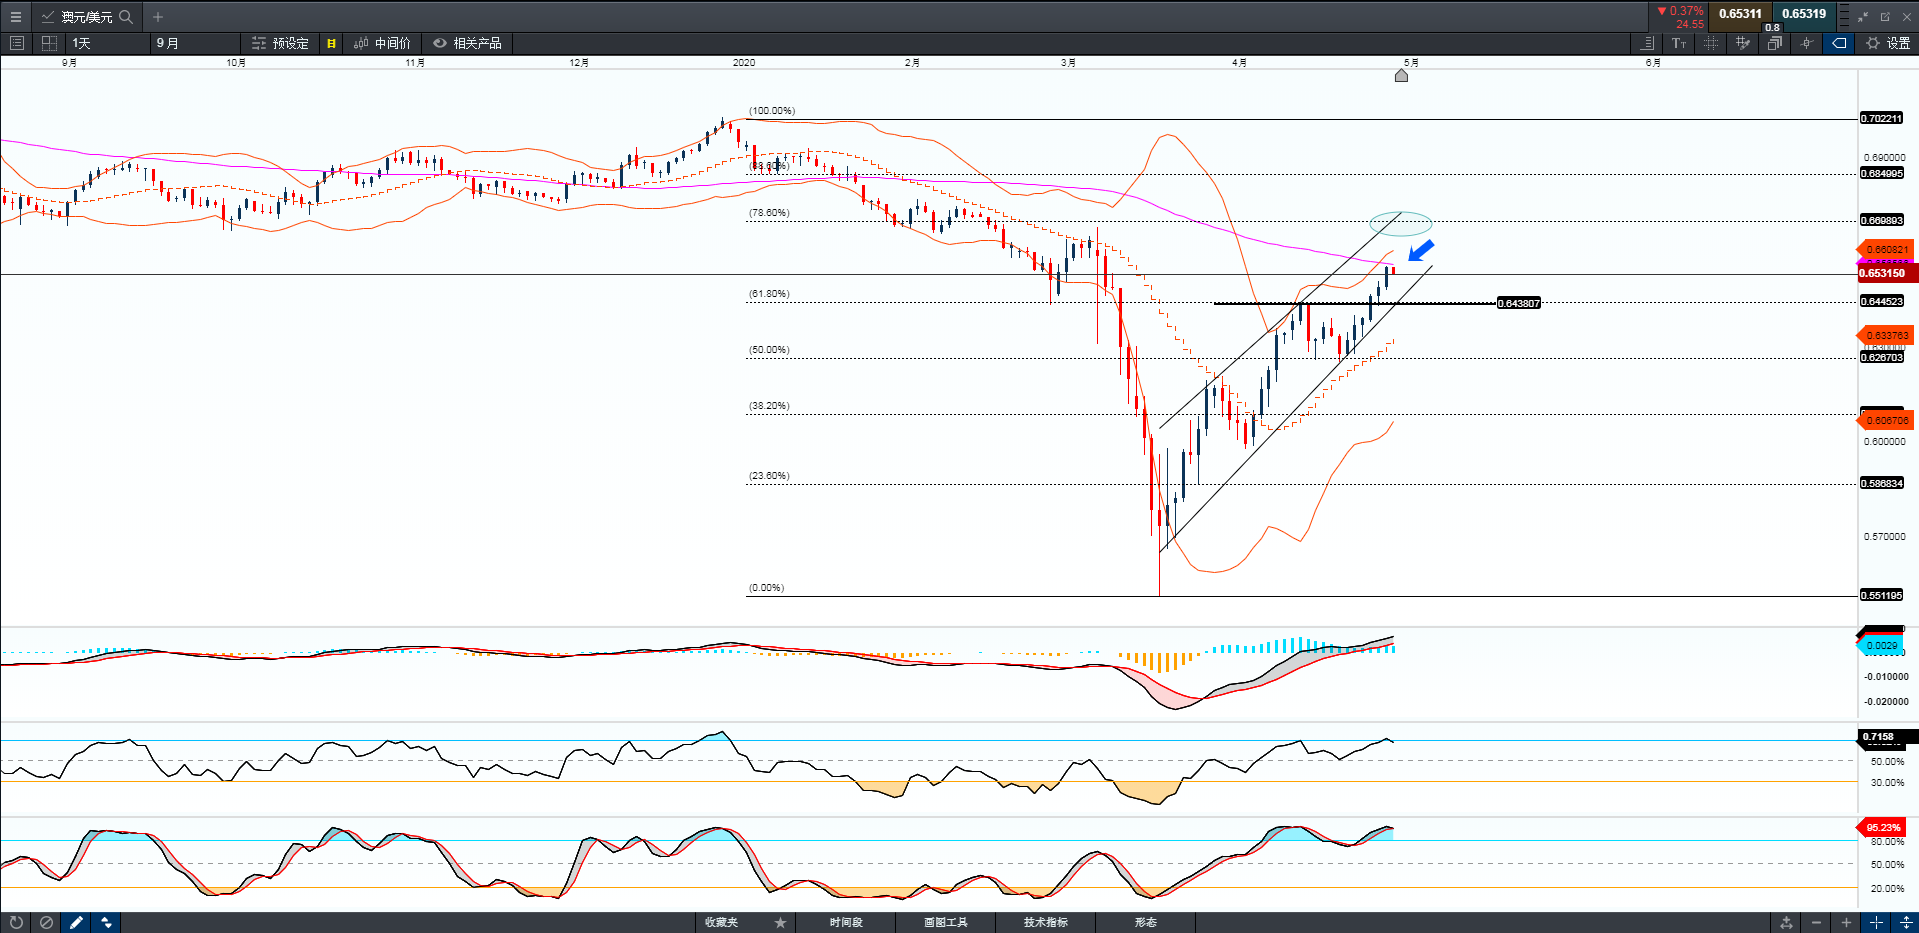Click Fibonacci level label 0.702211
The image size is (1919, 933).
1881,118
